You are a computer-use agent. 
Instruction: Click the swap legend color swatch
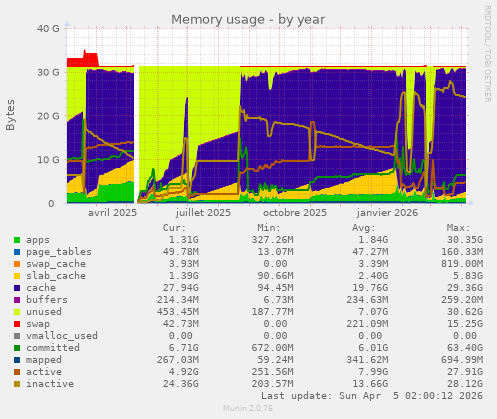pos(17,324)
